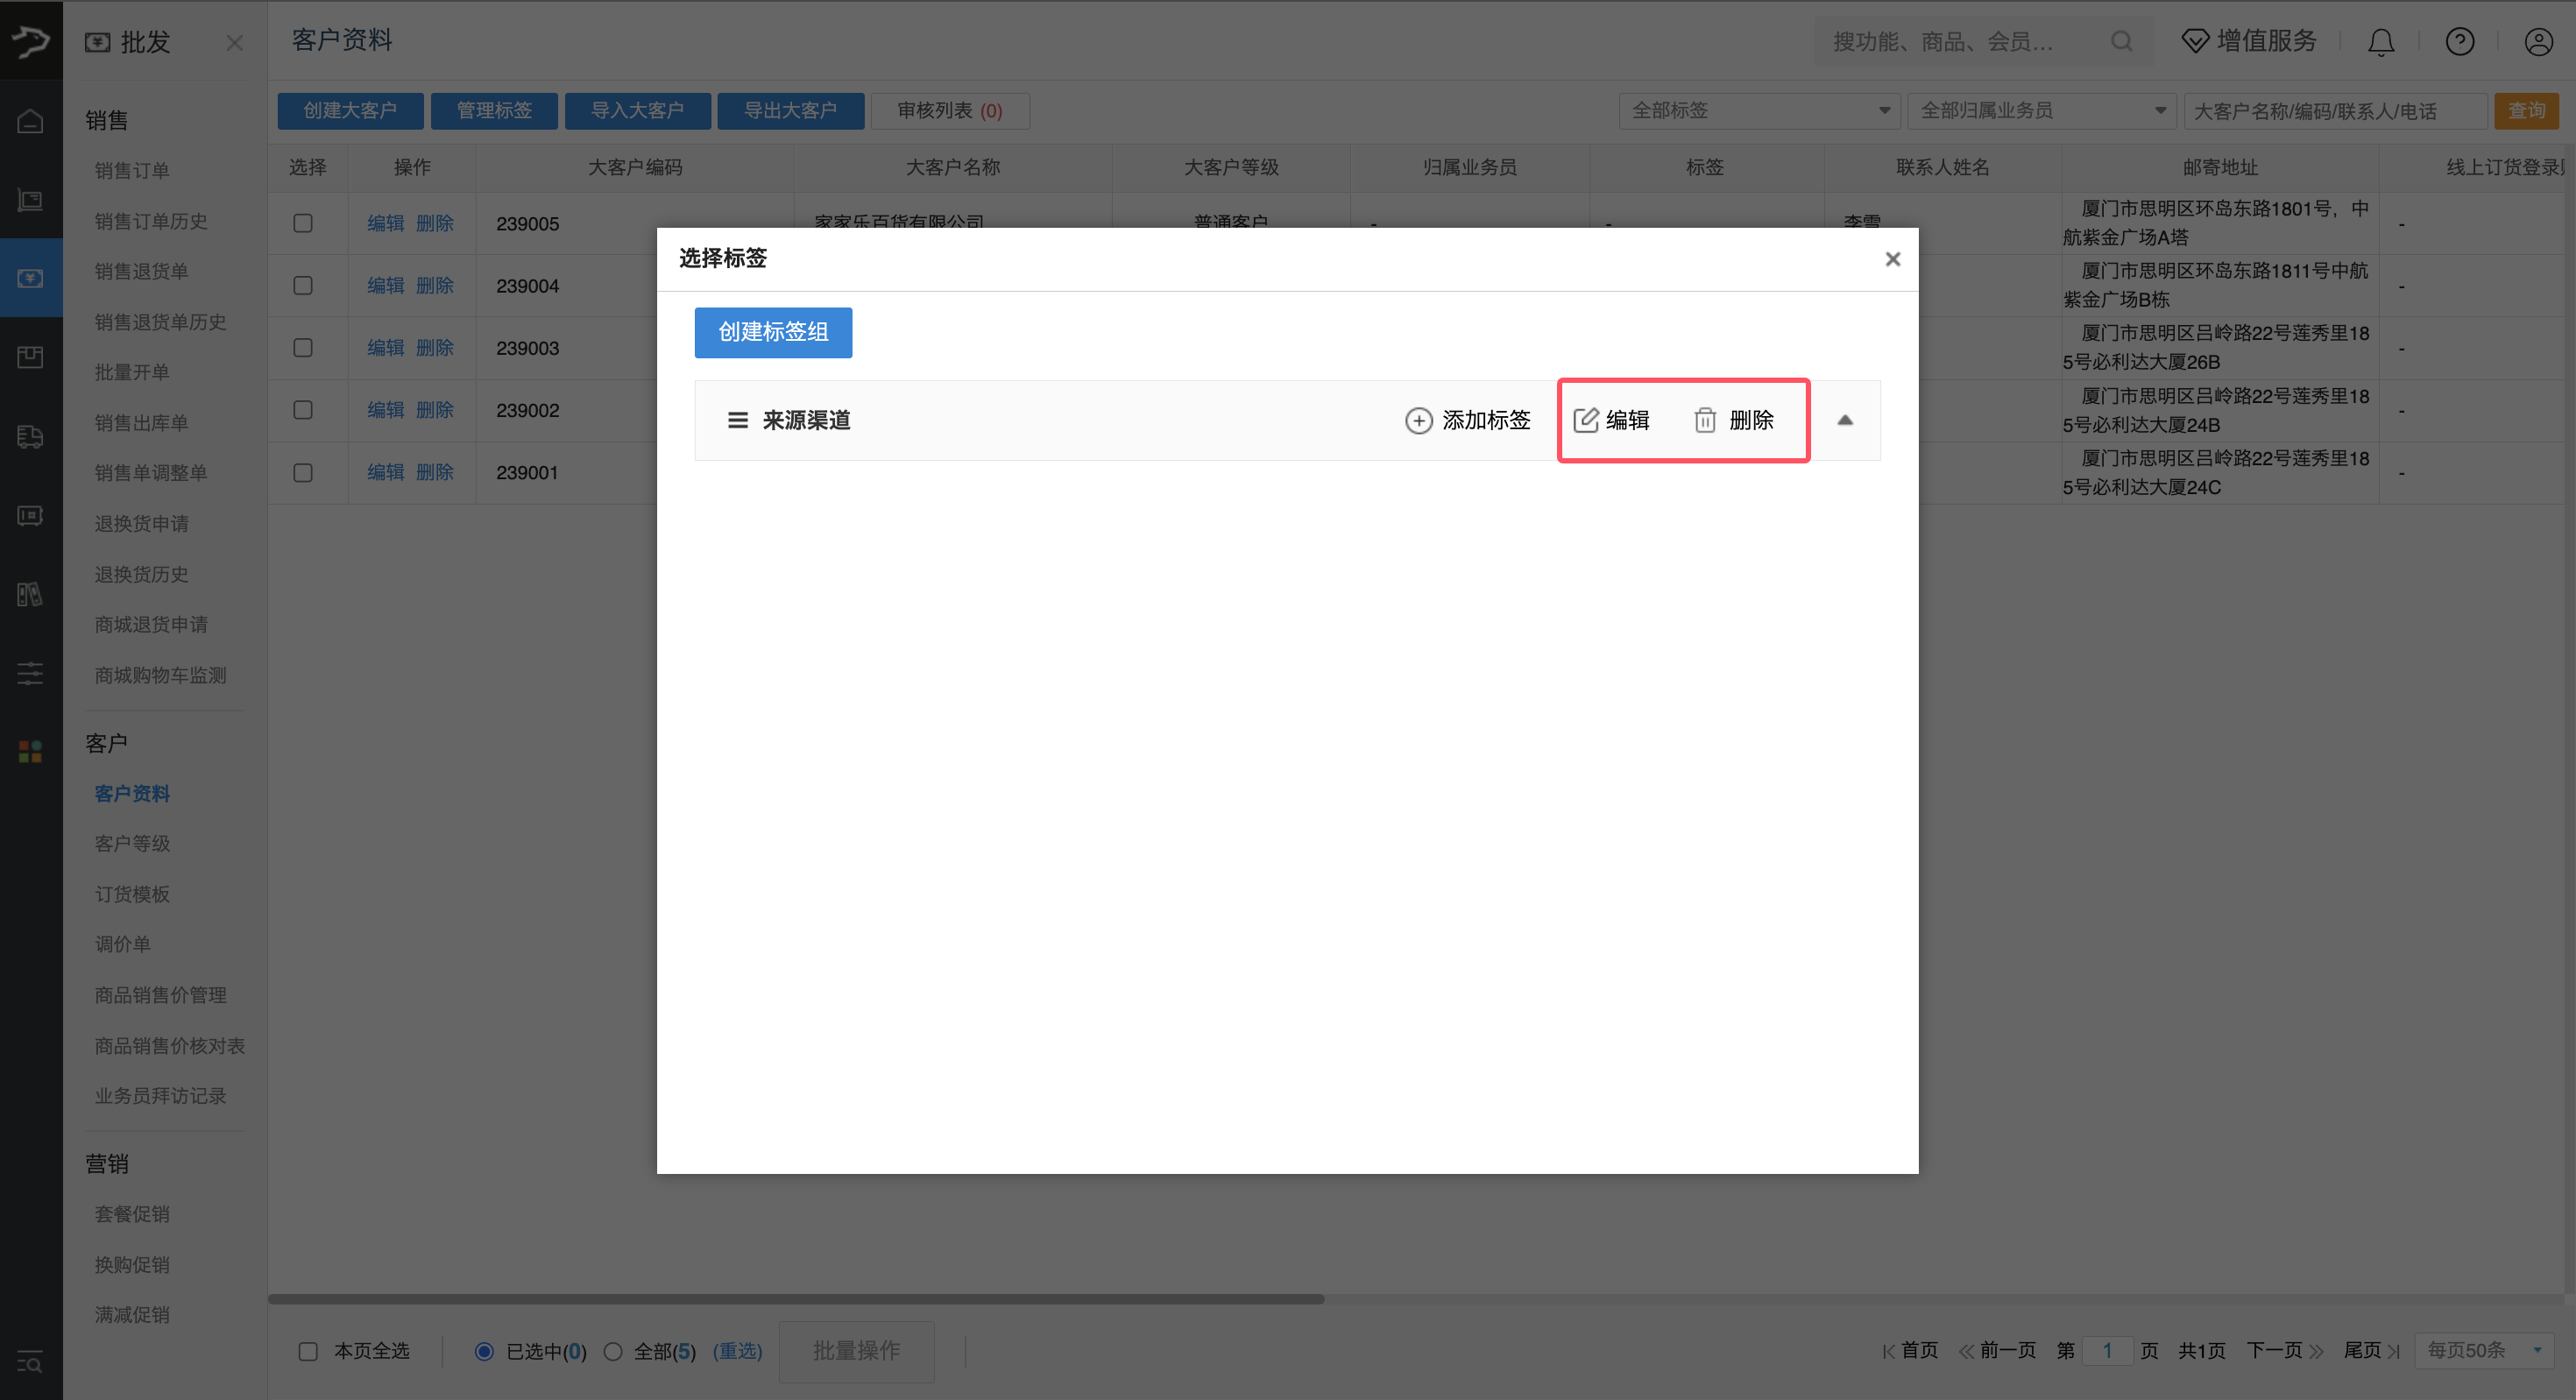The width and height of the screenshot is (2576, 1400).
Task: Close the 选择标签 dialog
Action: 1892,259
